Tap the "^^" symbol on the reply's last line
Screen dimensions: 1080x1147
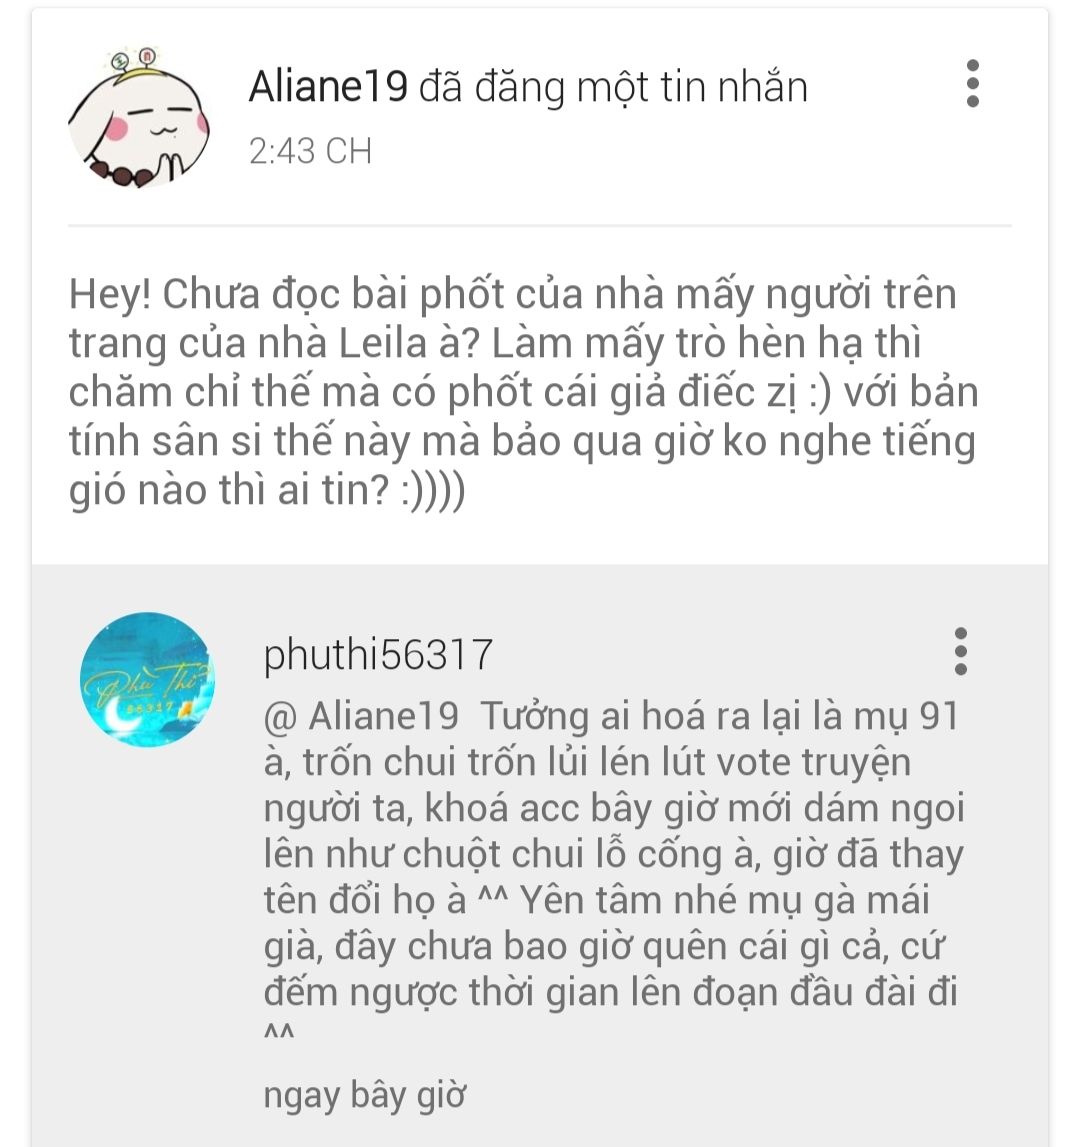pos(279,1033)
